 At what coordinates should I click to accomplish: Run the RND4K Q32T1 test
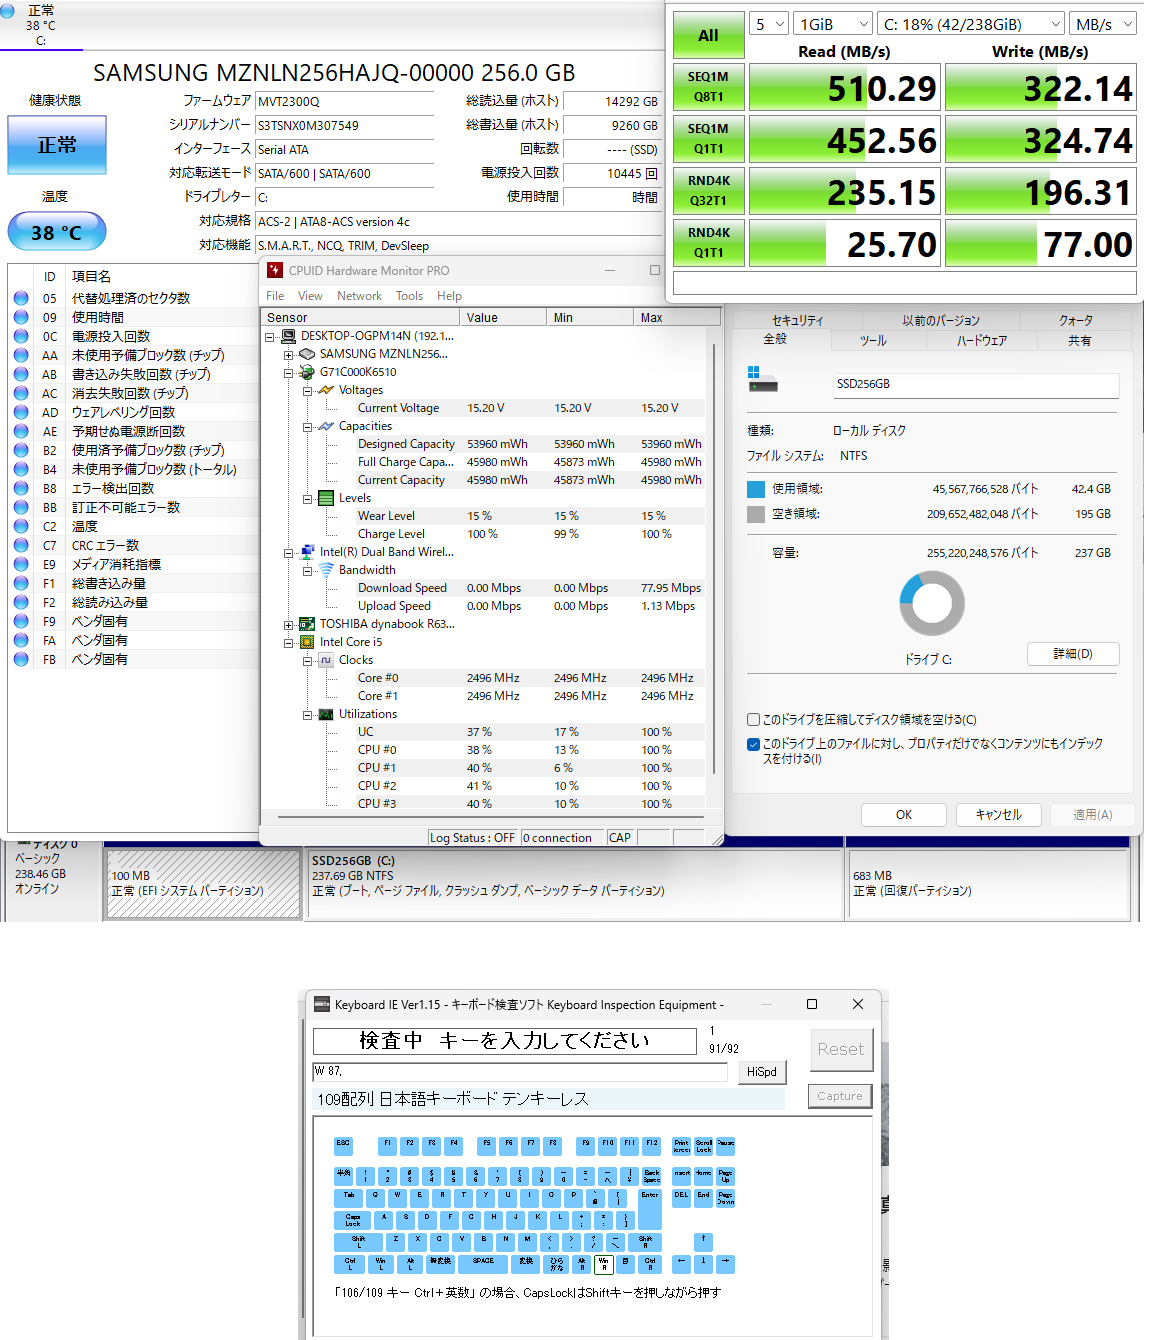708,191
